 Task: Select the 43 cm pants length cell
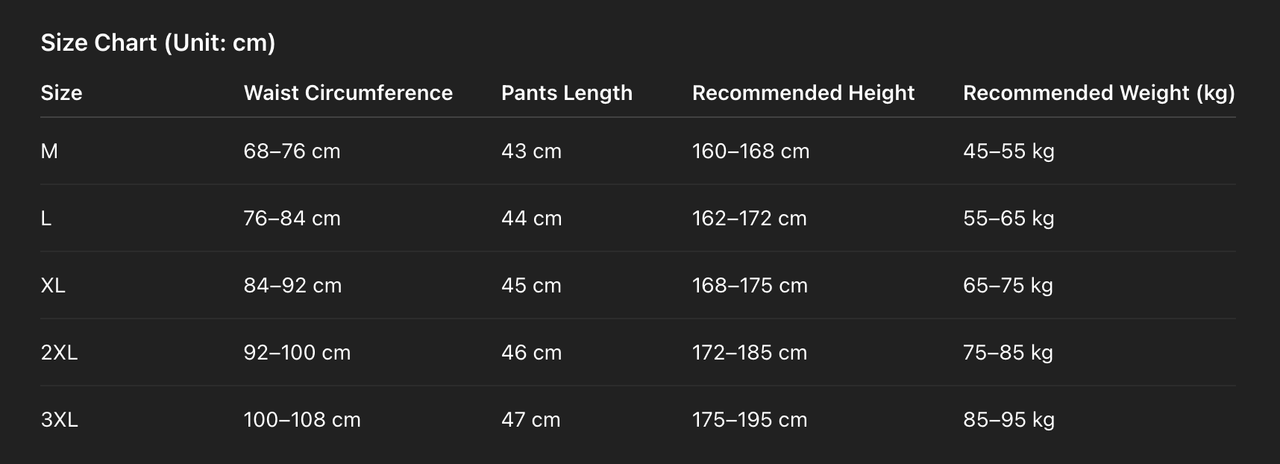[x=531, y=151]
